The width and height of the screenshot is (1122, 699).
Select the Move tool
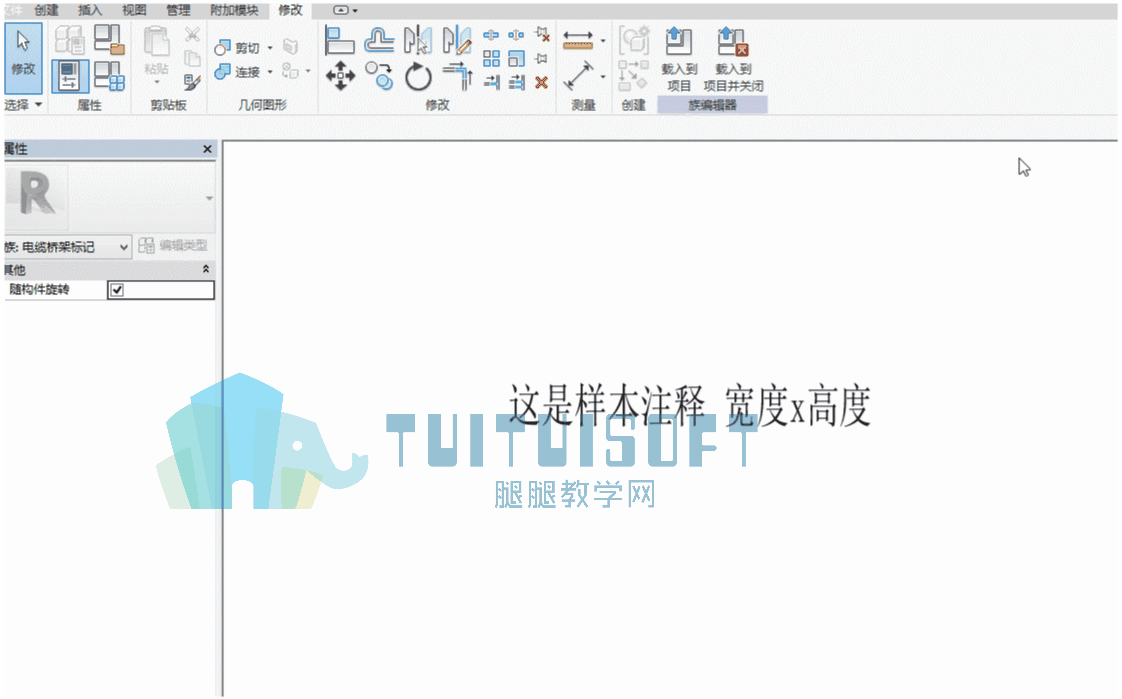pyautogui.click(x=340, y=76)
